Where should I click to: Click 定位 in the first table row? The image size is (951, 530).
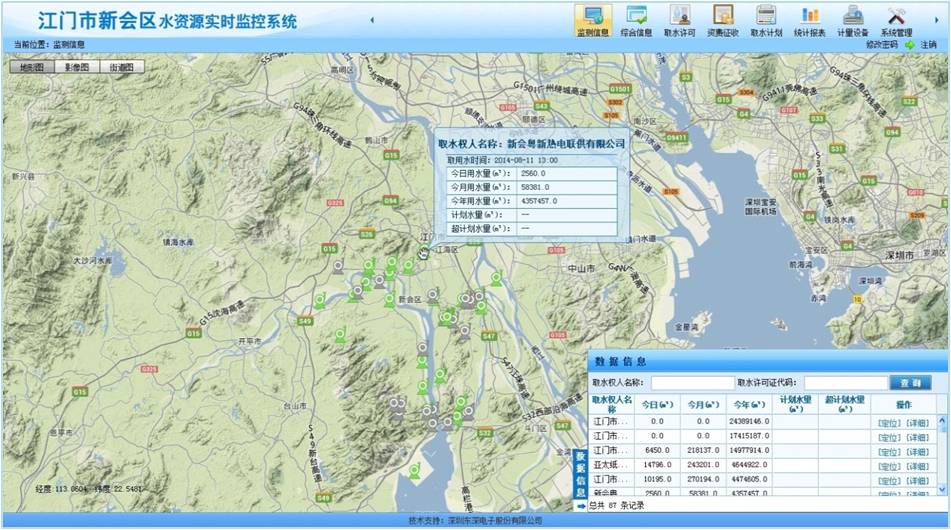888,422
